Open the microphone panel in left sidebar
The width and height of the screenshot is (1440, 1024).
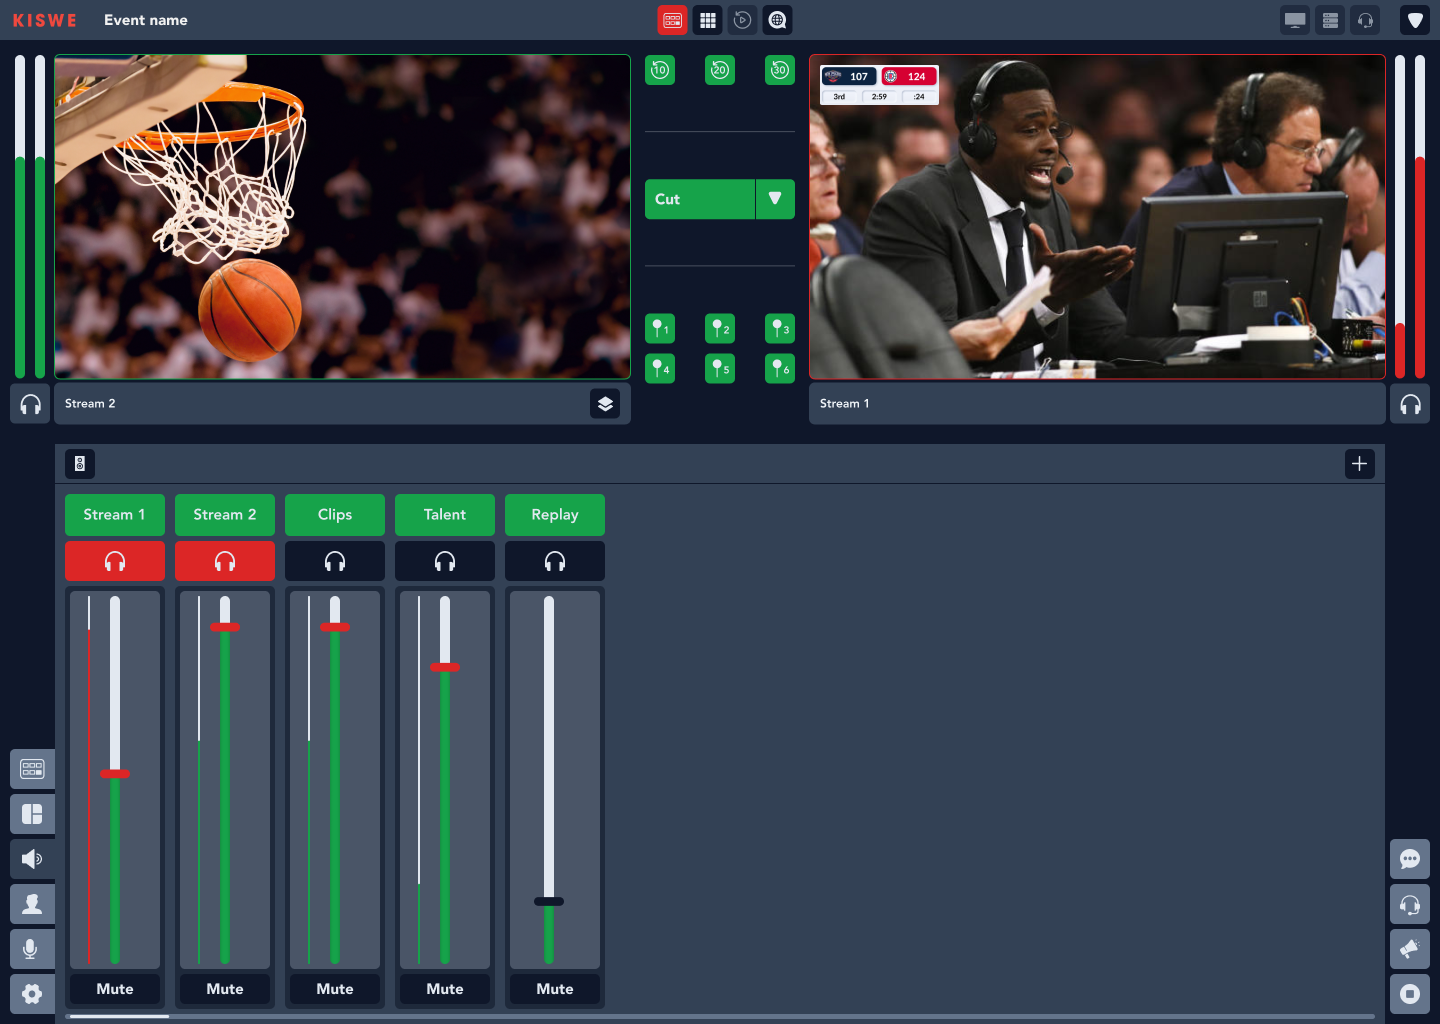click(32, 949)
